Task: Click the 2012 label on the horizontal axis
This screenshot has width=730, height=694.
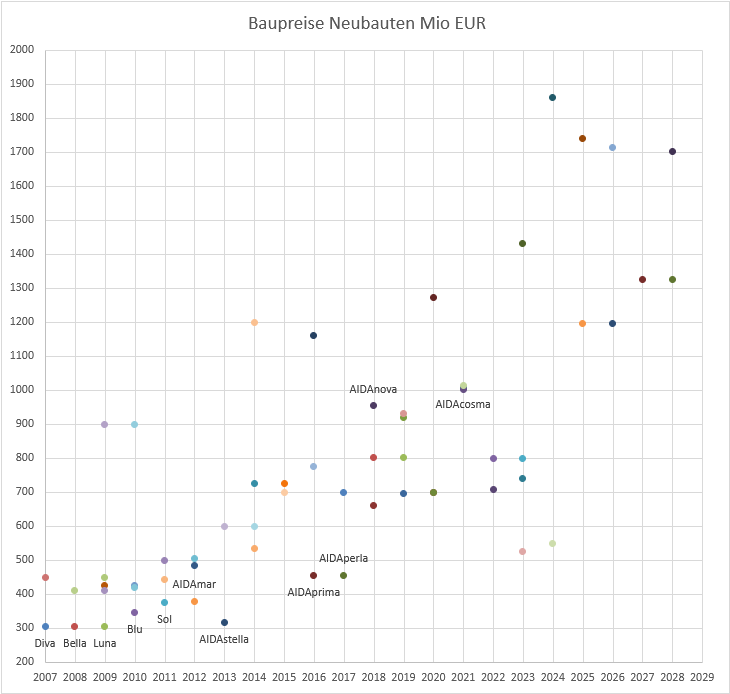Action: pos(194,677)
